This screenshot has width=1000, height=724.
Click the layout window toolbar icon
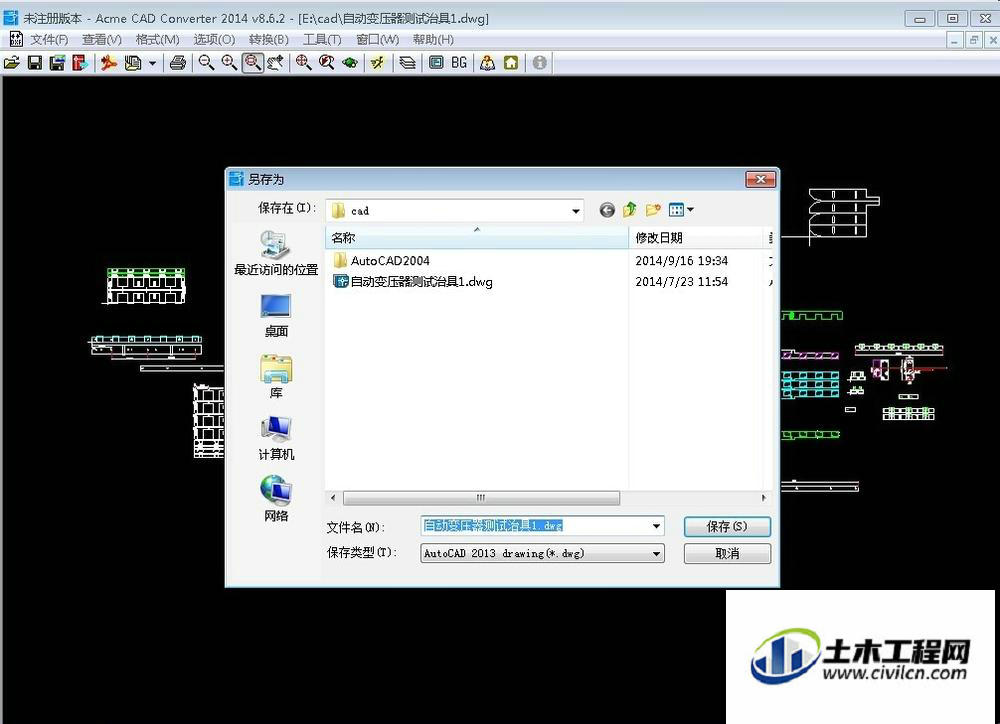click(436, 63)
